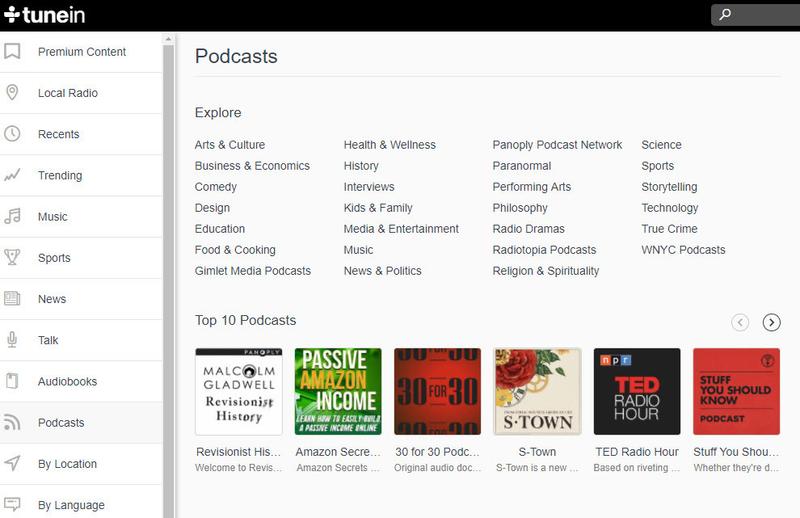Click the By Language speech icon
This screenshot has height=518, width=800.
[12, 505]
